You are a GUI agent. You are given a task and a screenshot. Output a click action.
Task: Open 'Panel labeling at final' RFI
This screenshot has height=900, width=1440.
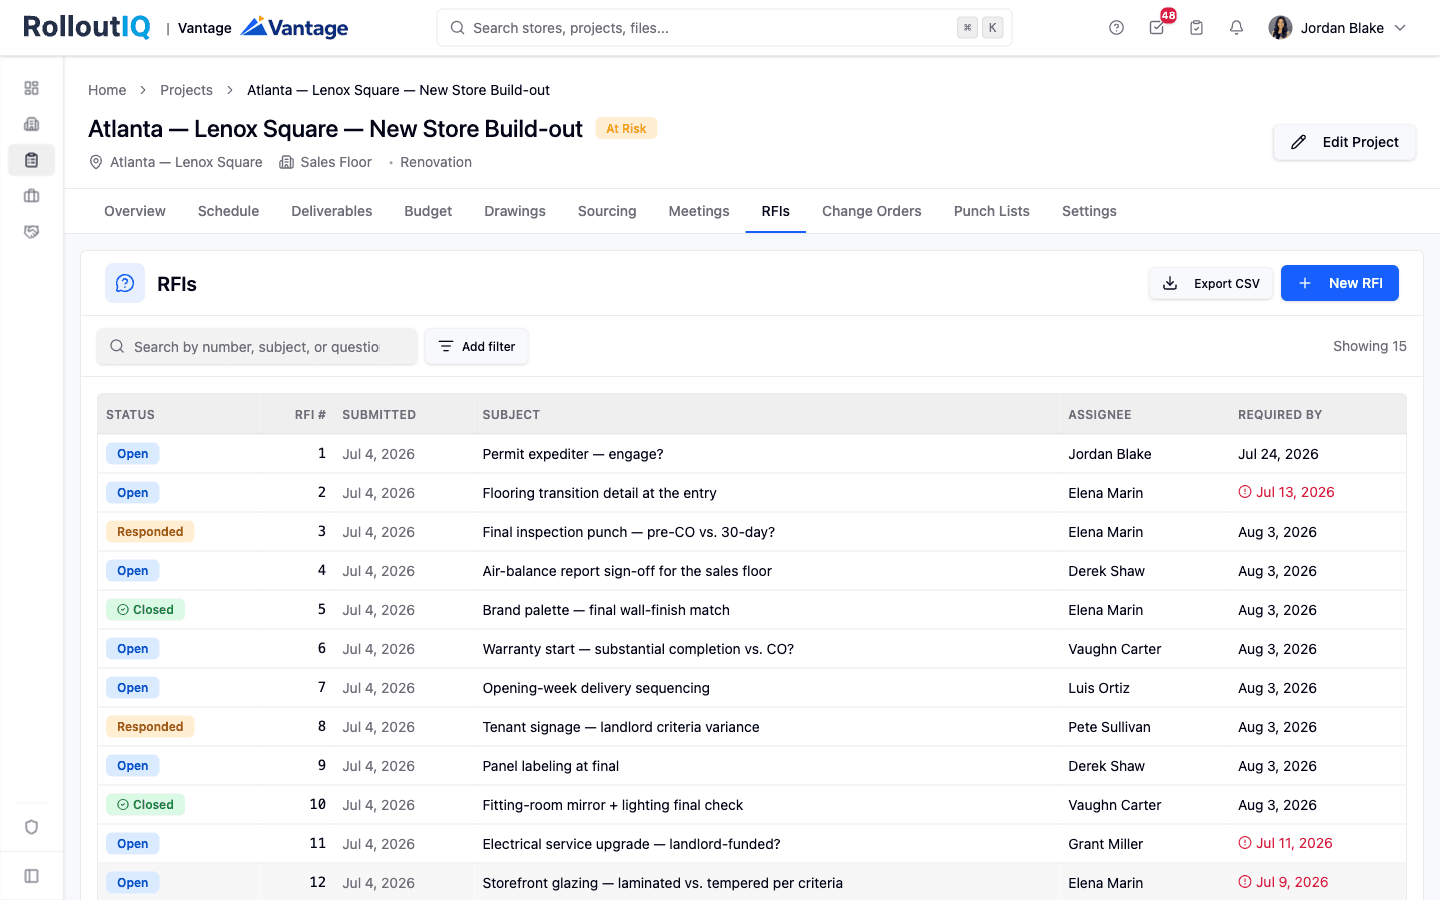(551, 766)
